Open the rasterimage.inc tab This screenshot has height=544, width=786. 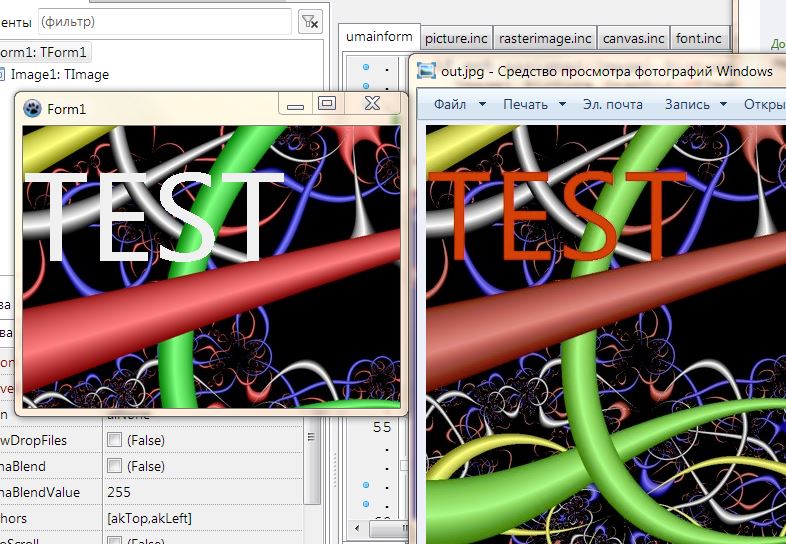[545, 39]
